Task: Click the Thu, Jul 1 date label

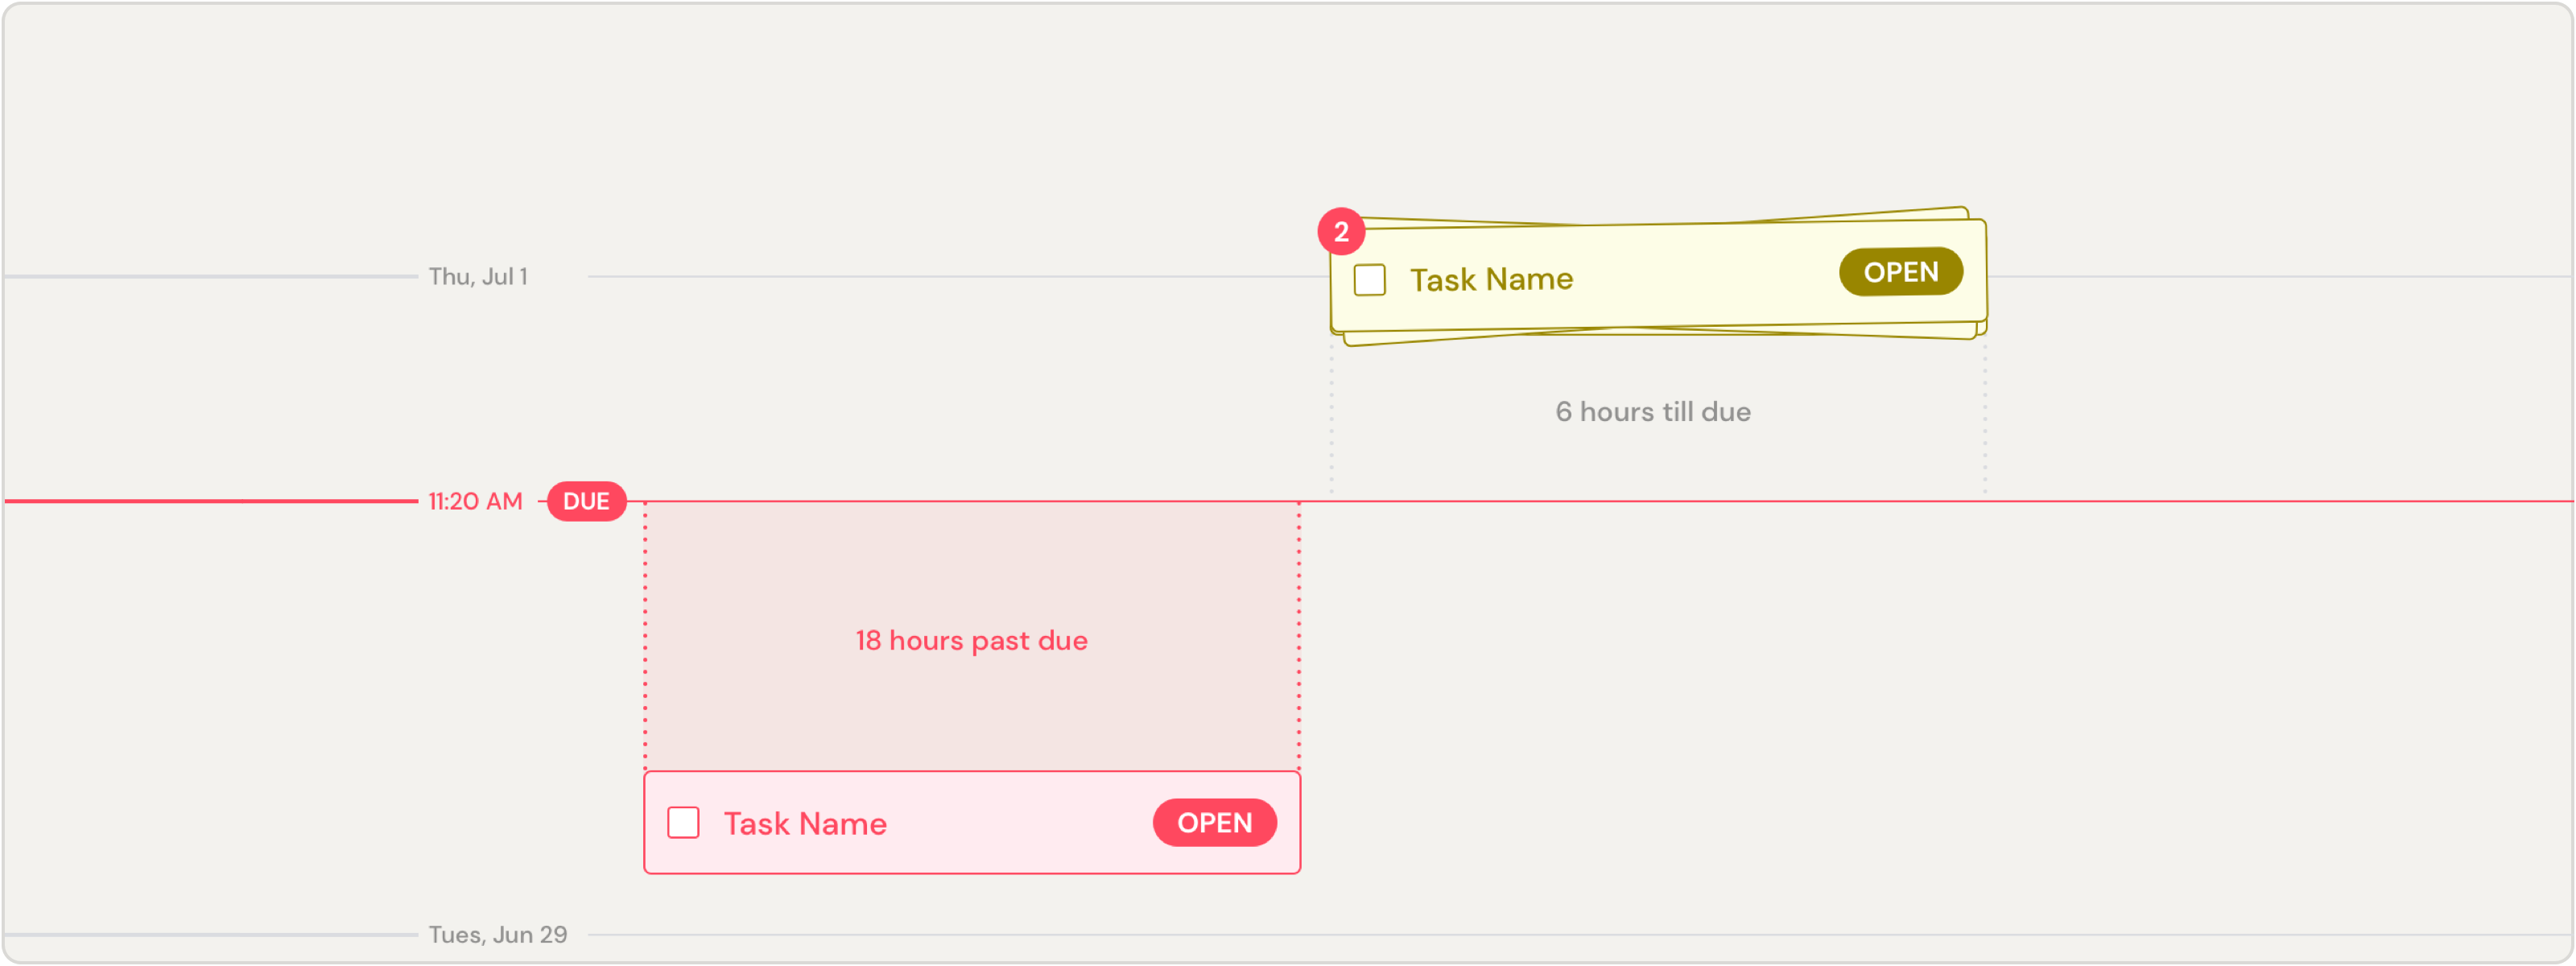Action: [478, 276]
